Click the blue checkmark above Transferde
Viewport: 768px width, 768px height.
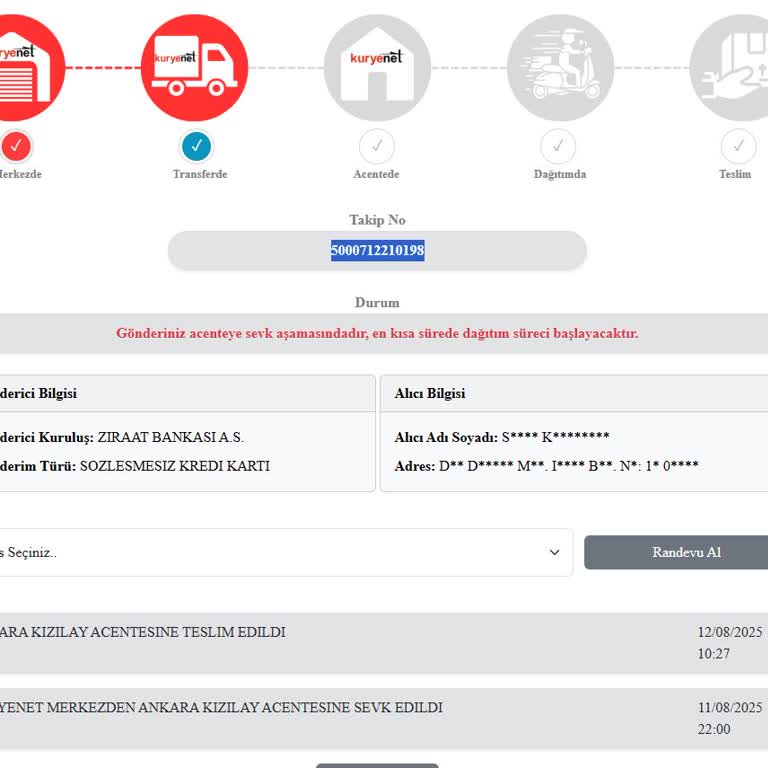(x=196, y=146)
